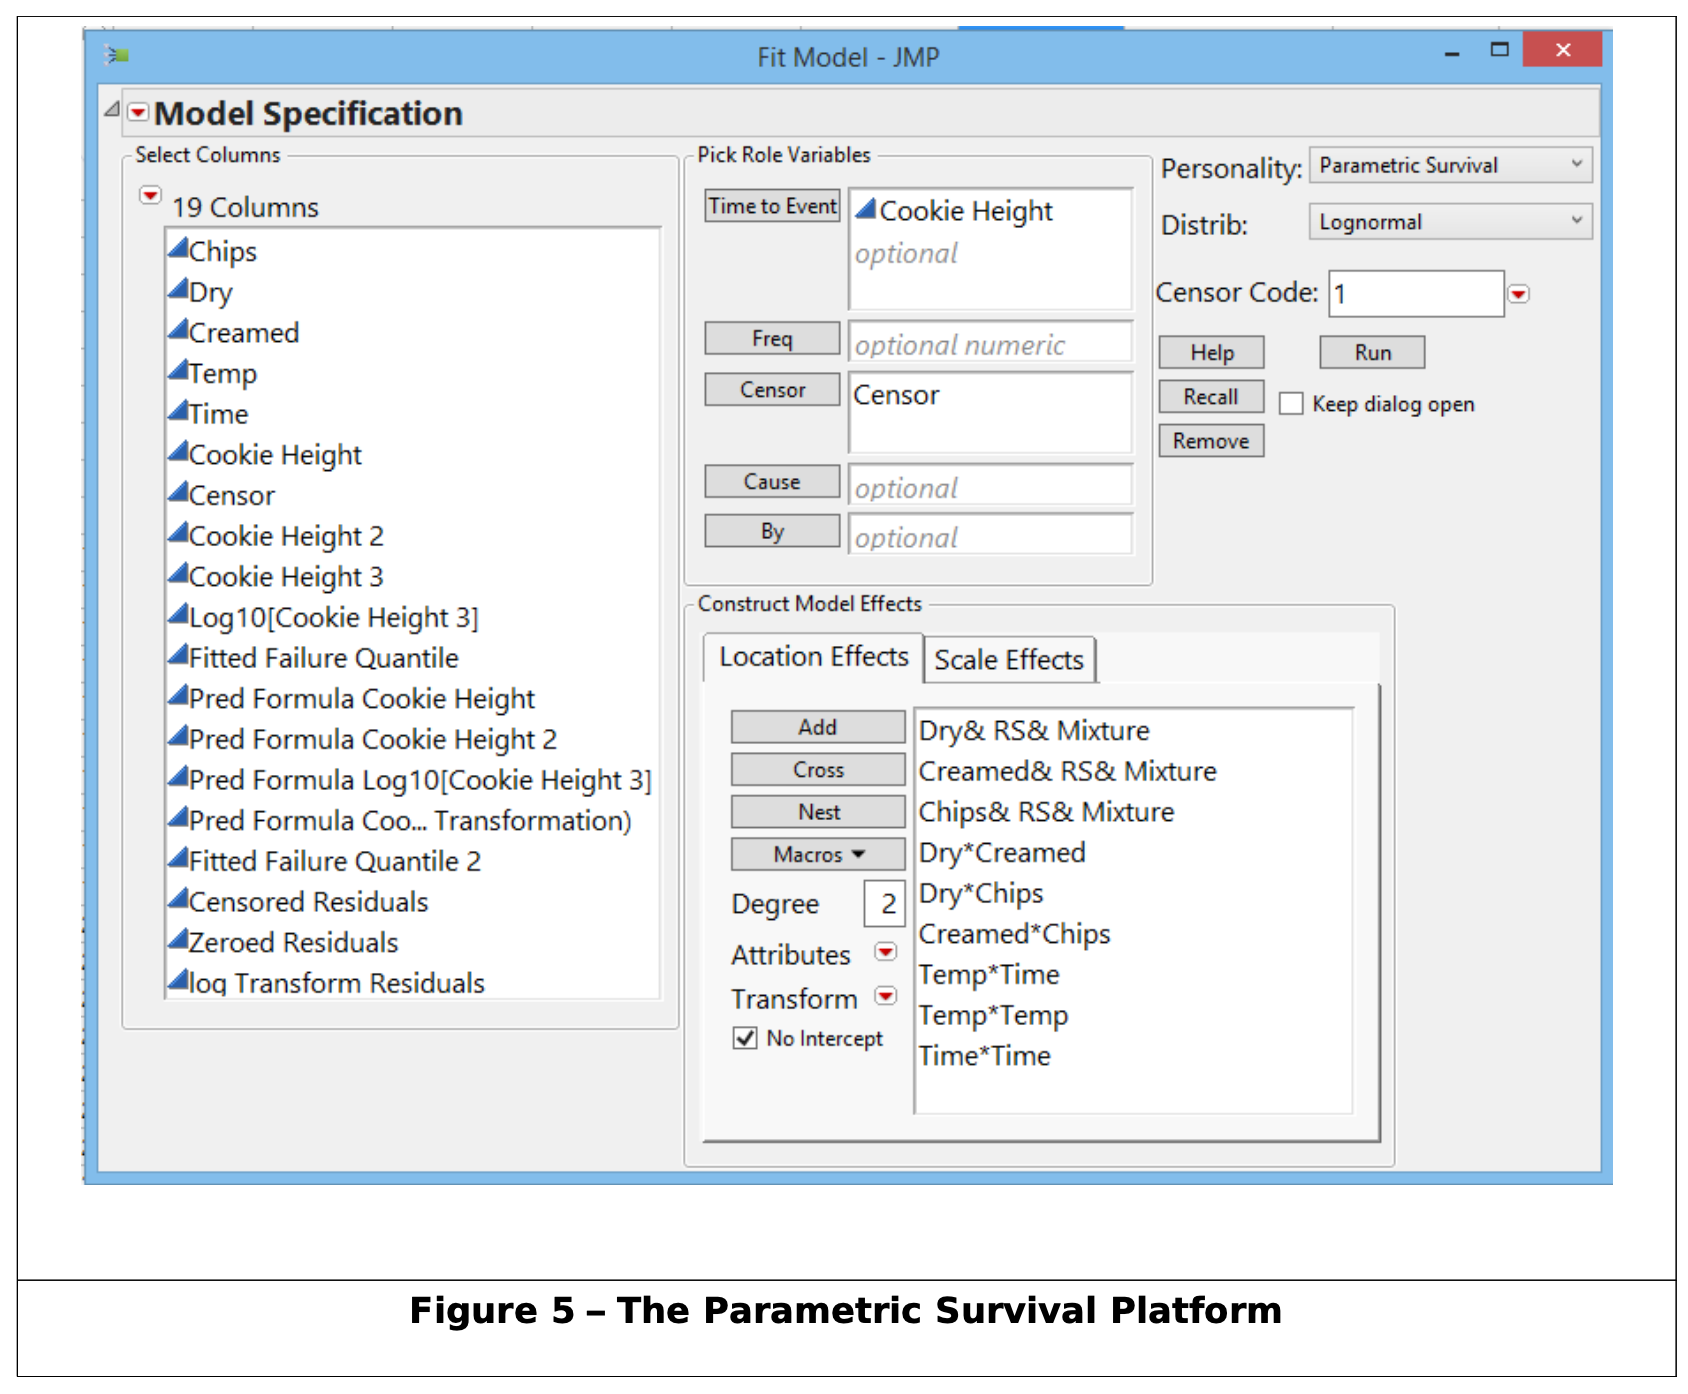Open the Distrib Lognormal dropdown
This screenshot has height=1394, width=1688.
tap(1449, 222)
